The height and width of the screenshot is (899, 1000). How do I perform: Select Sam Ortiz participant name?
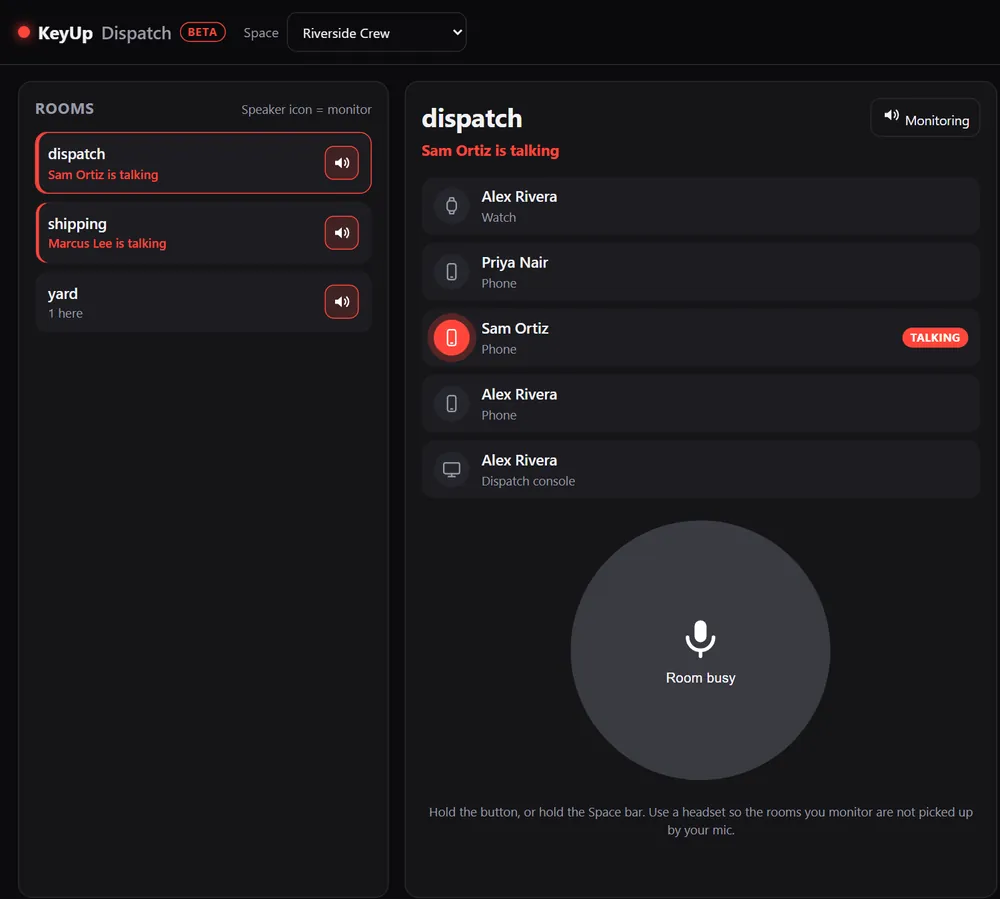click(515, 328)
